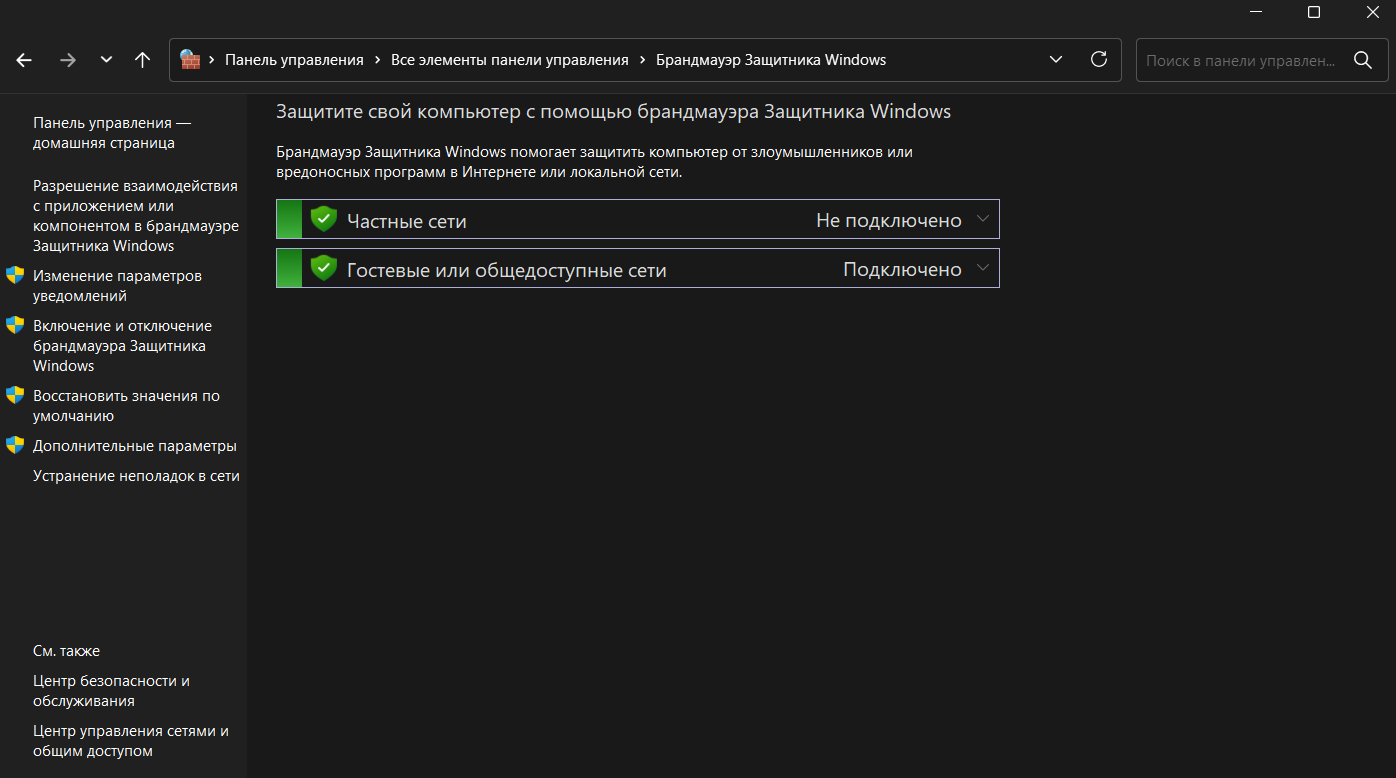Expand chevron after Все элементы панели управления
Viewport: 1396px width, 778px height.
tap(643, 60)
